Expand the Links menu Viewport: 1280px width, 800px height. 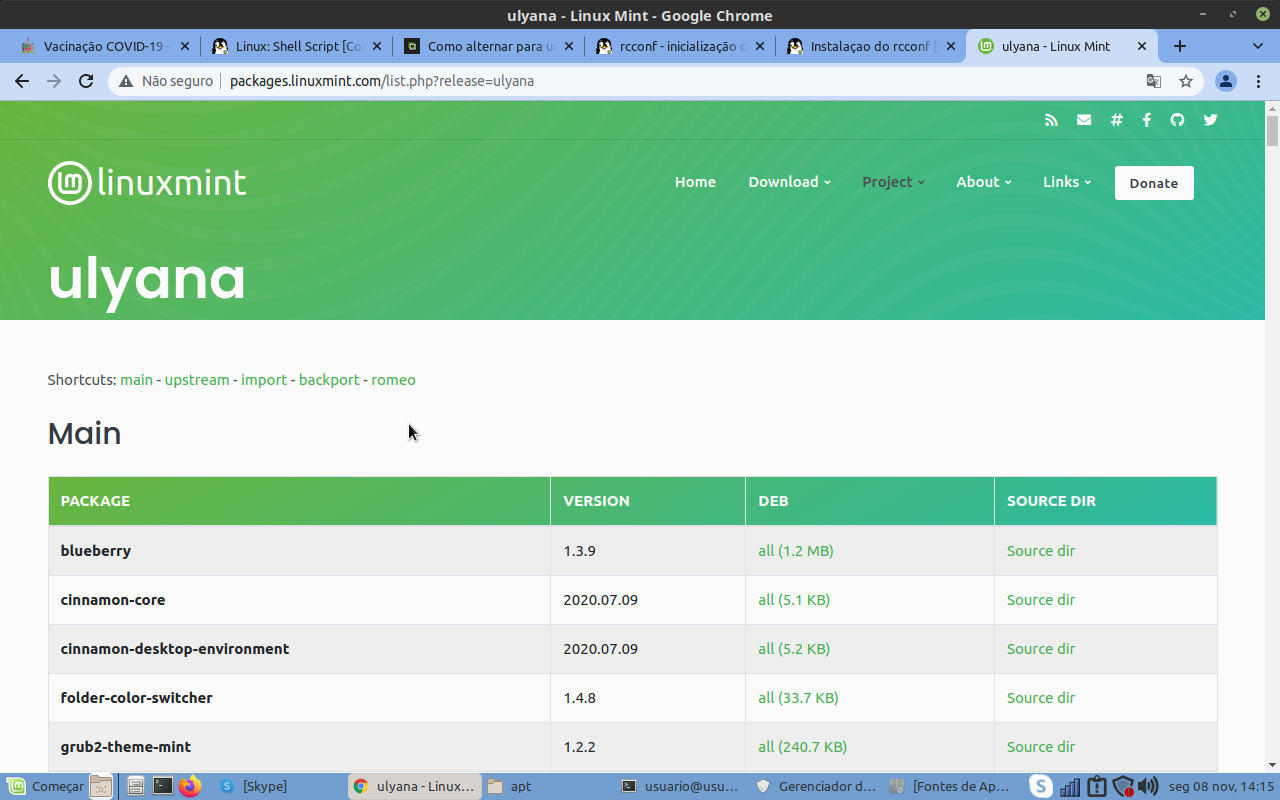[x=1066, y=182]
